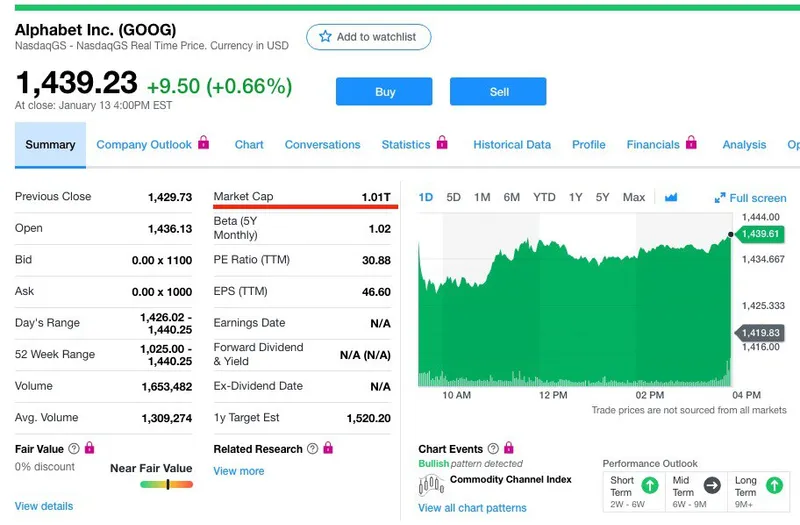The width and height of the screenshot is (800, 525).
Task: Click the star icon on Add to watchlist
Action: pyautogui.click(x=325, y=37)
